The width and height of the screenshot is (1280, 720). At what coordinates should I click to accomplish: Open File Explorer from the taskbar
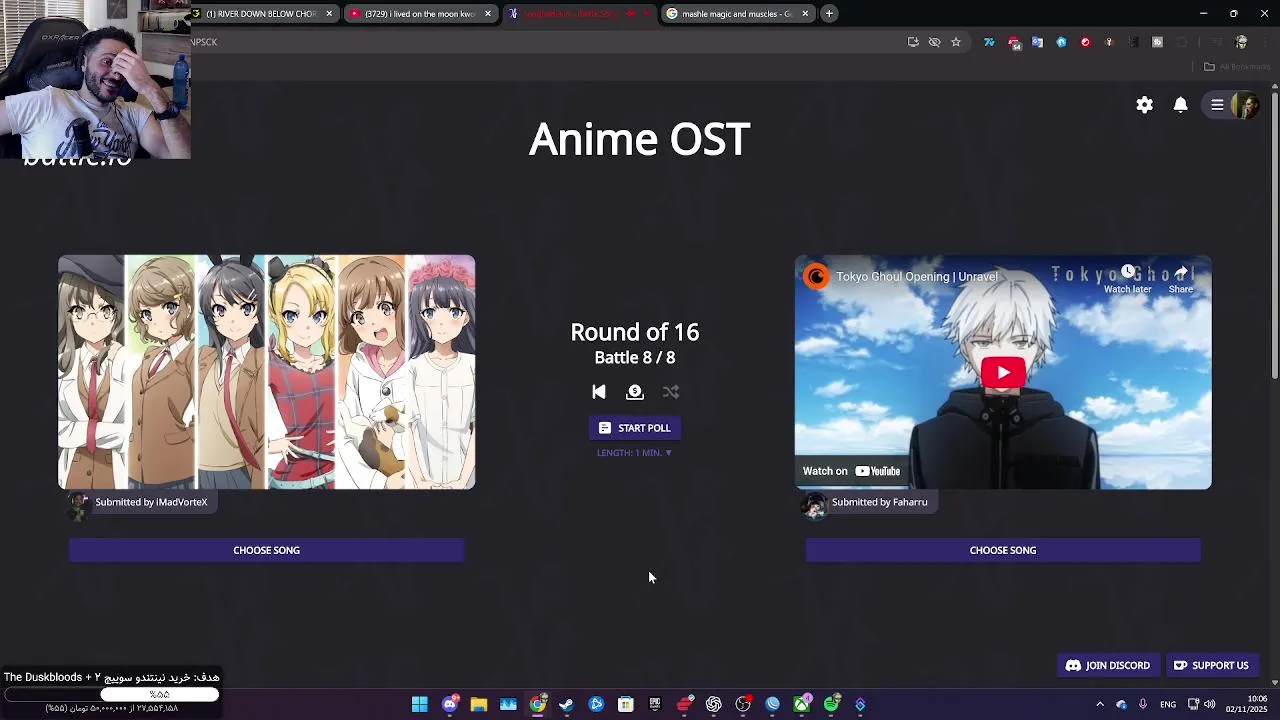pyautogui.click(x=479, y=705)
